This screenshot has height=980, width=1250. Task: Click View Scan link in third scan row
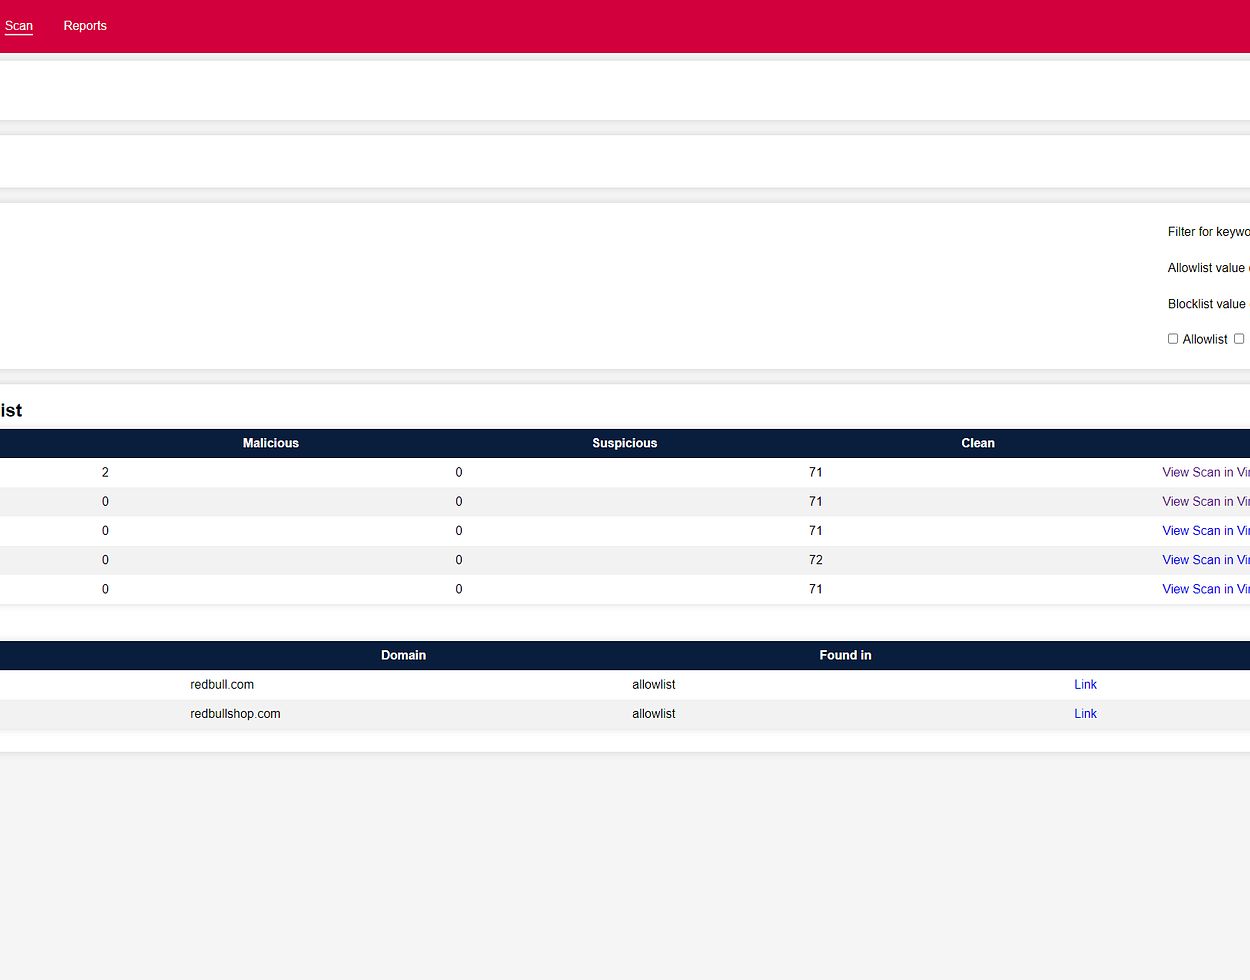(x=1205, y=531)
